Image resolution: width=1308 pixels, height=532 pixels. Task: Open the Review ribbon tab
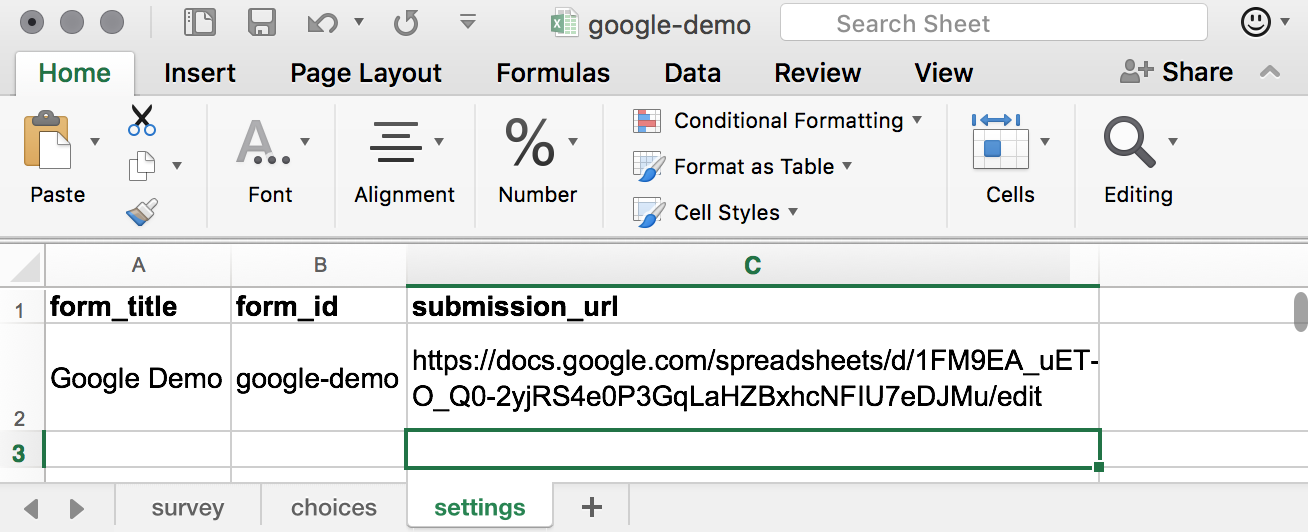[818, 73]
